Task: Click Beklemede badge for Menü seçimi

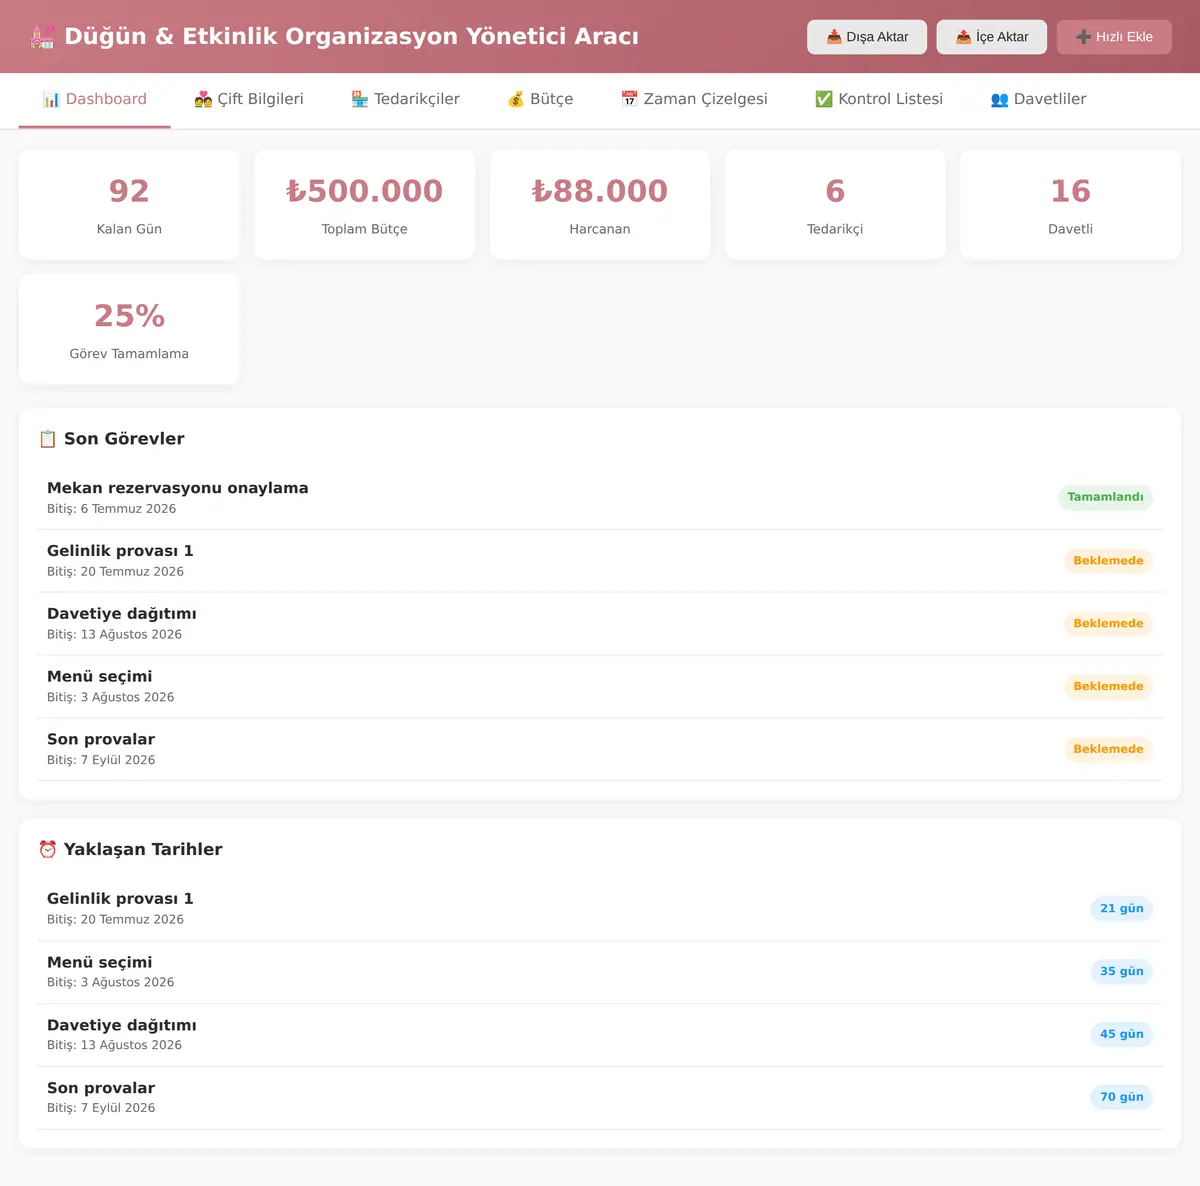Action: [x=1108, y=686]
